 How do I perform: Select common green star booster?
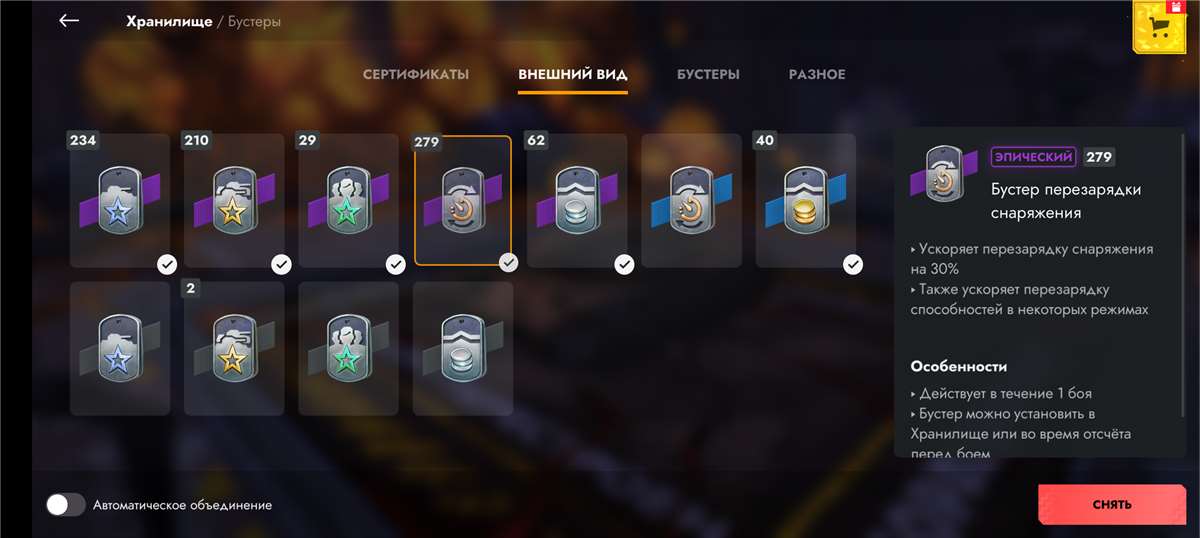click(x=348, y=348)
